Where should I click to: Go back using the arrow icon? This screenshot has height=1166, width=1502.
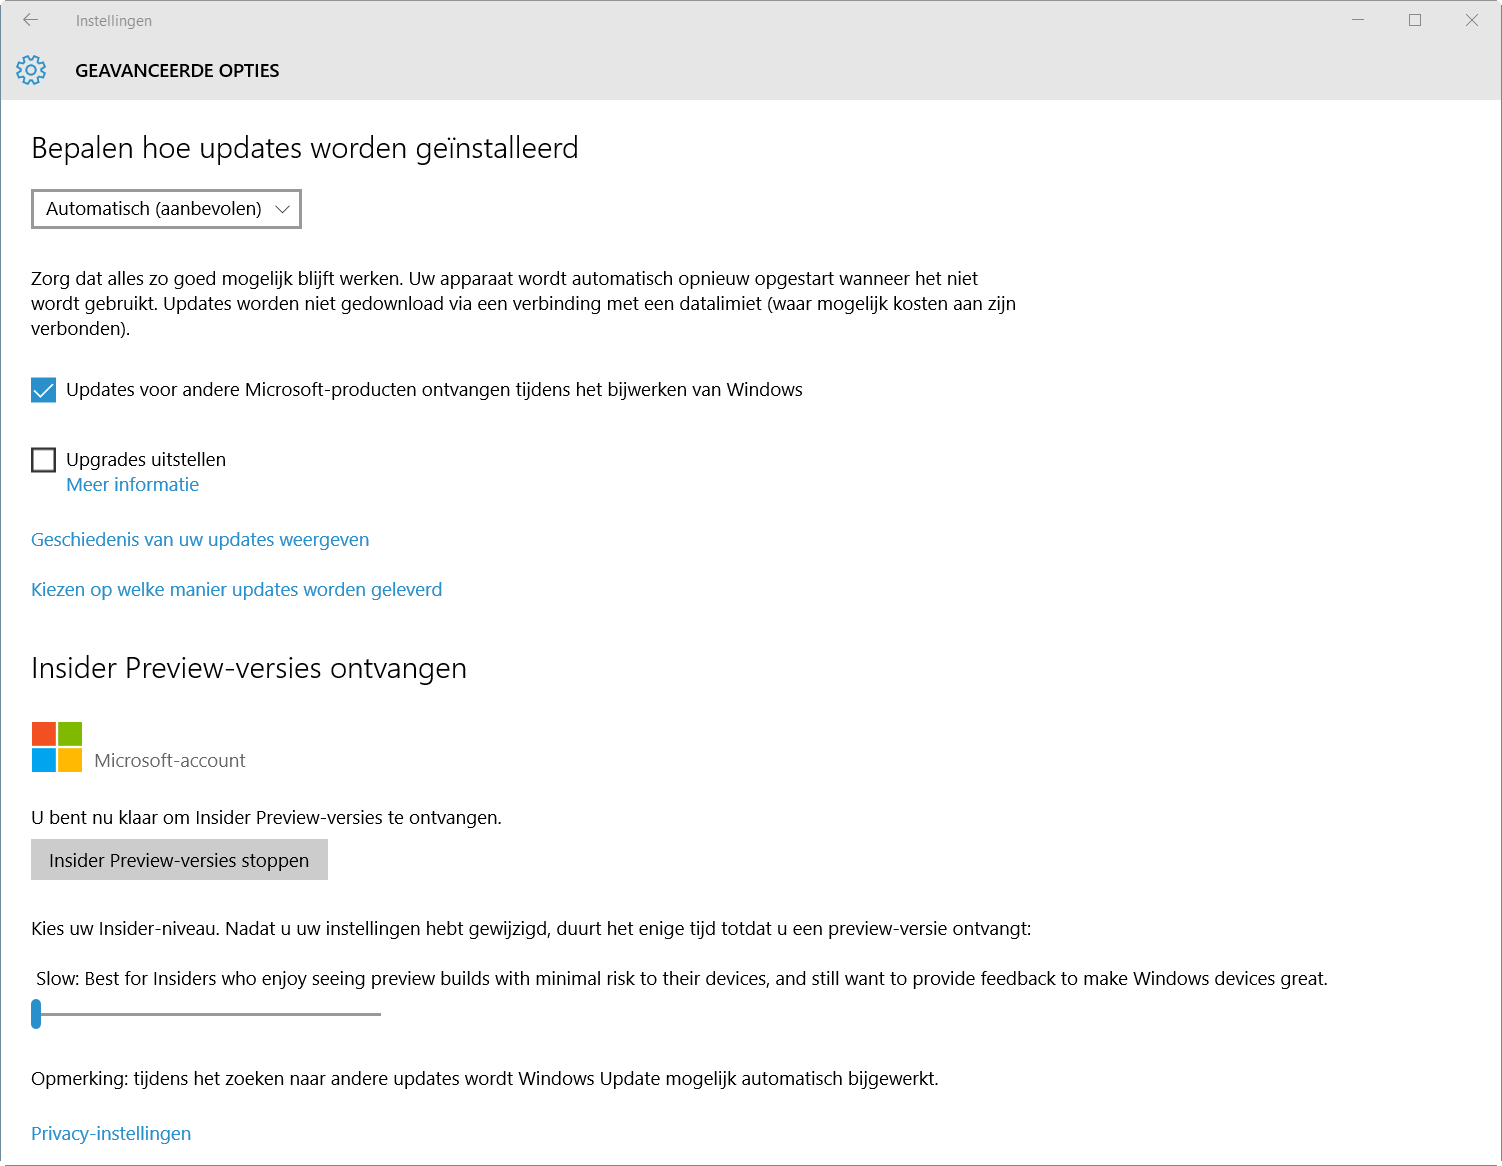click(30, 20)
